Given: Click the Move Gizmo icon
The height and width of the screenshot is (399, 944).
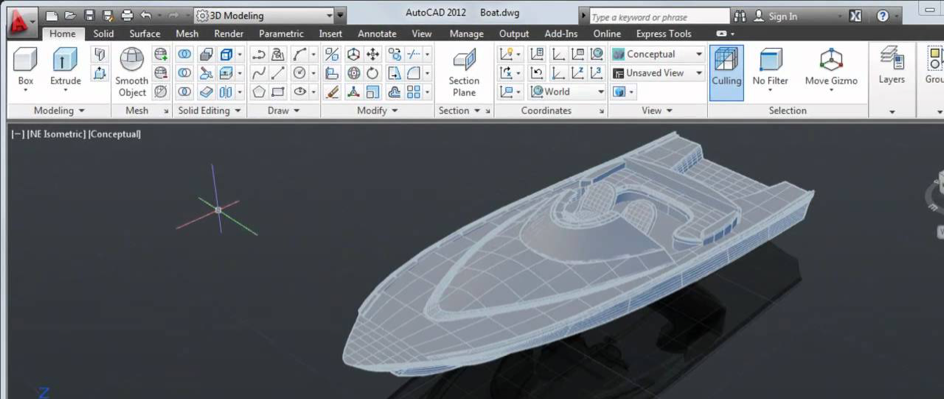Looking at the screenshot, I should coord(831,67).
